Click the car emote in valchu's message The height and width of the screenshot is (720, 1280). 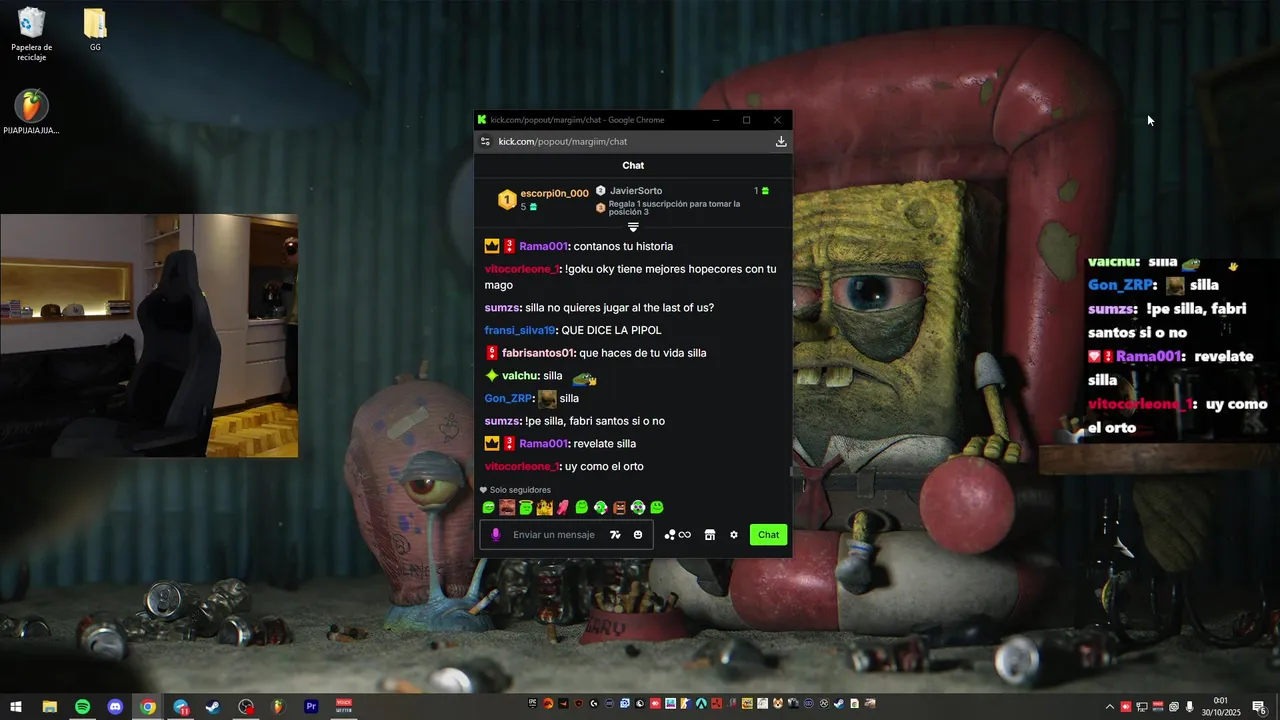pyautogui.click(x=584, y=378)
